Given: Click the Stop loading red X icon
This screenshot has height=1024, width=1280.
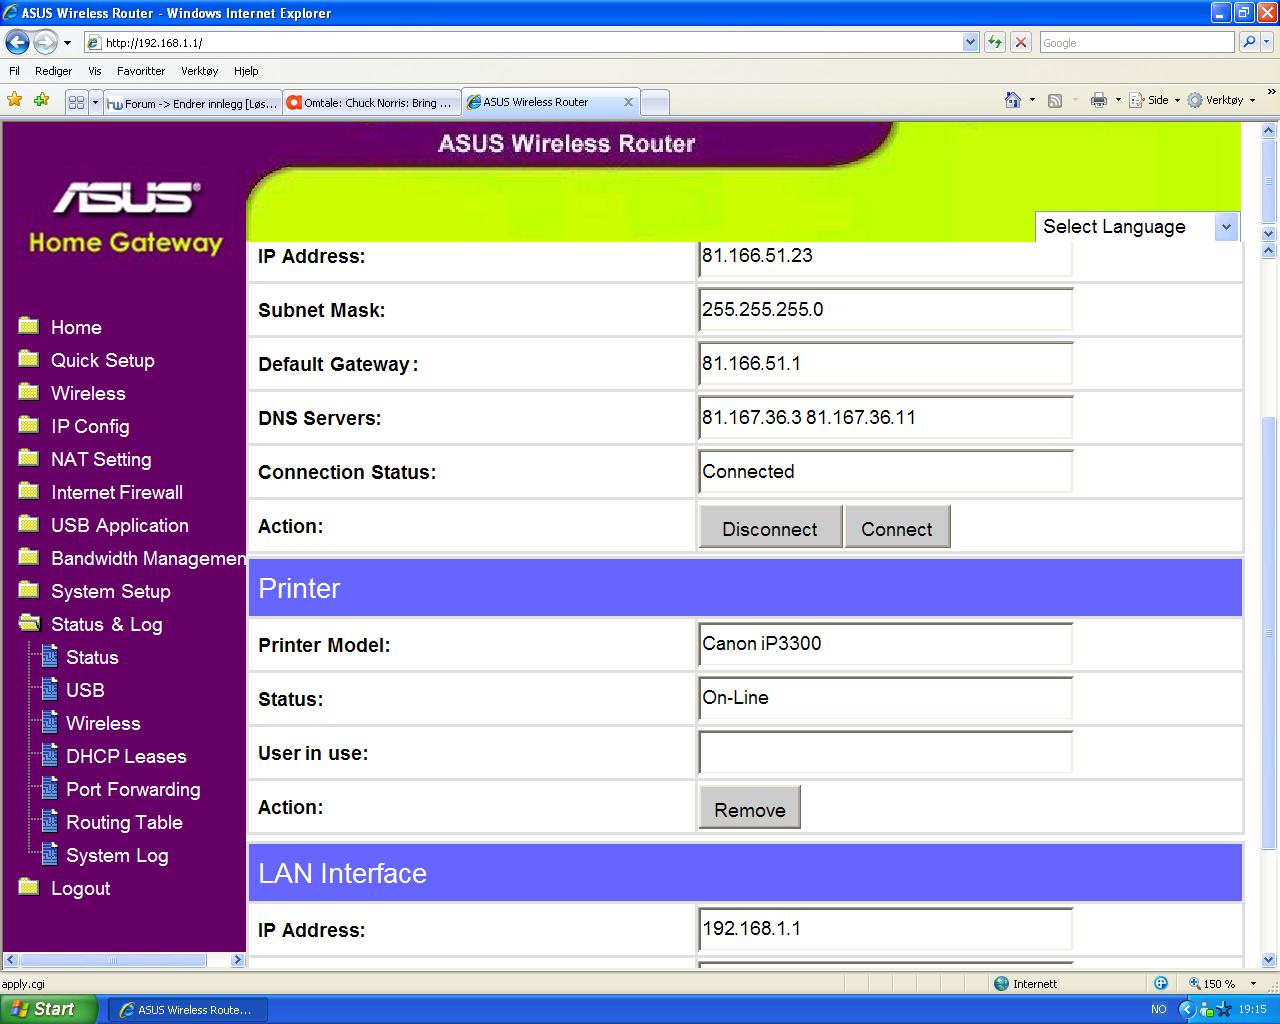Looking at the screenshot, I should [1021, 42].
